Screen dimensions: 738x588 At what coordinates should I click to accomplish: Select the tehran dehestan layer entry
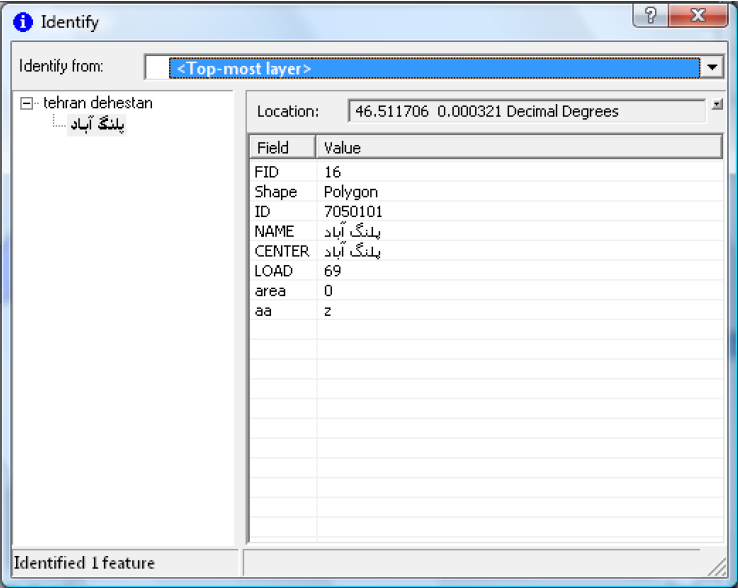(x=98, y=103)
